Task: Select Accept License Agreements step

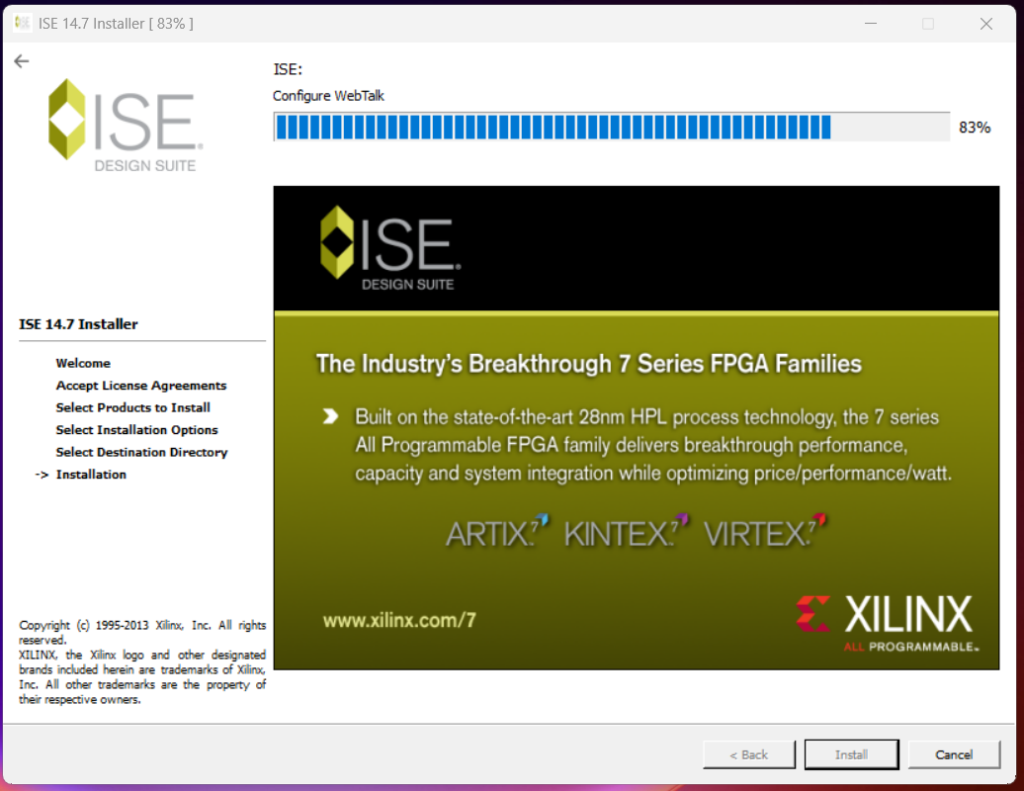Action: (141, 385)
